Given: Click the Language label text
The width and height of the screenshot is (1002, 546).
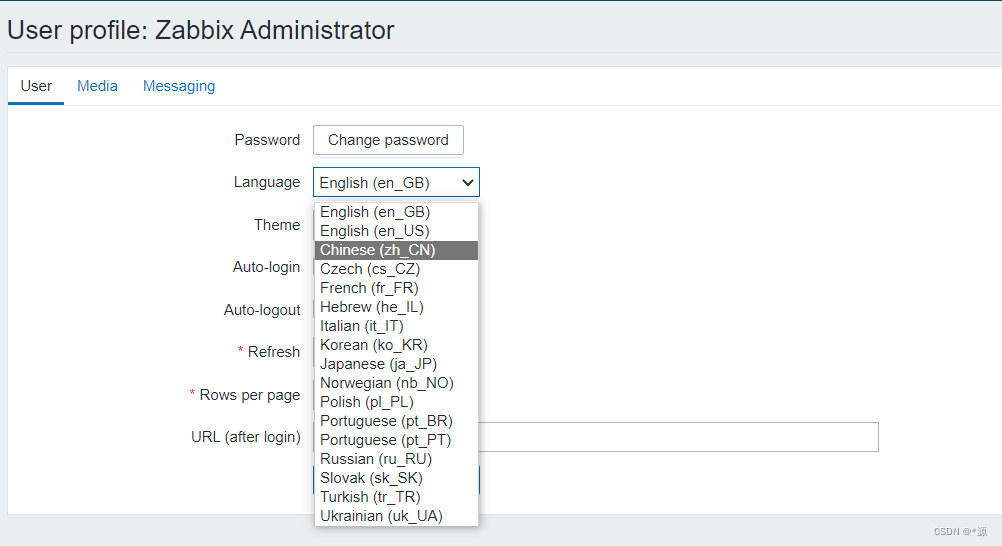Looking at the screenshot, I should coord(266,182).
